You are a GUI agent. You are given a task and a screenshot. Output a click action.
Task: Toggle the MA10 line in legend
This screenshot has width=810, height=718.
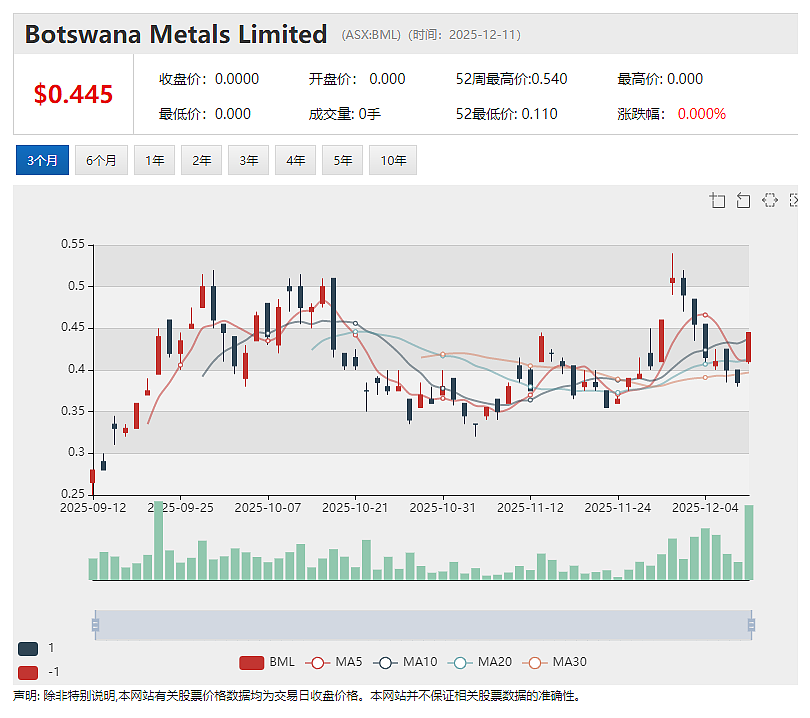tap(405, 662)
